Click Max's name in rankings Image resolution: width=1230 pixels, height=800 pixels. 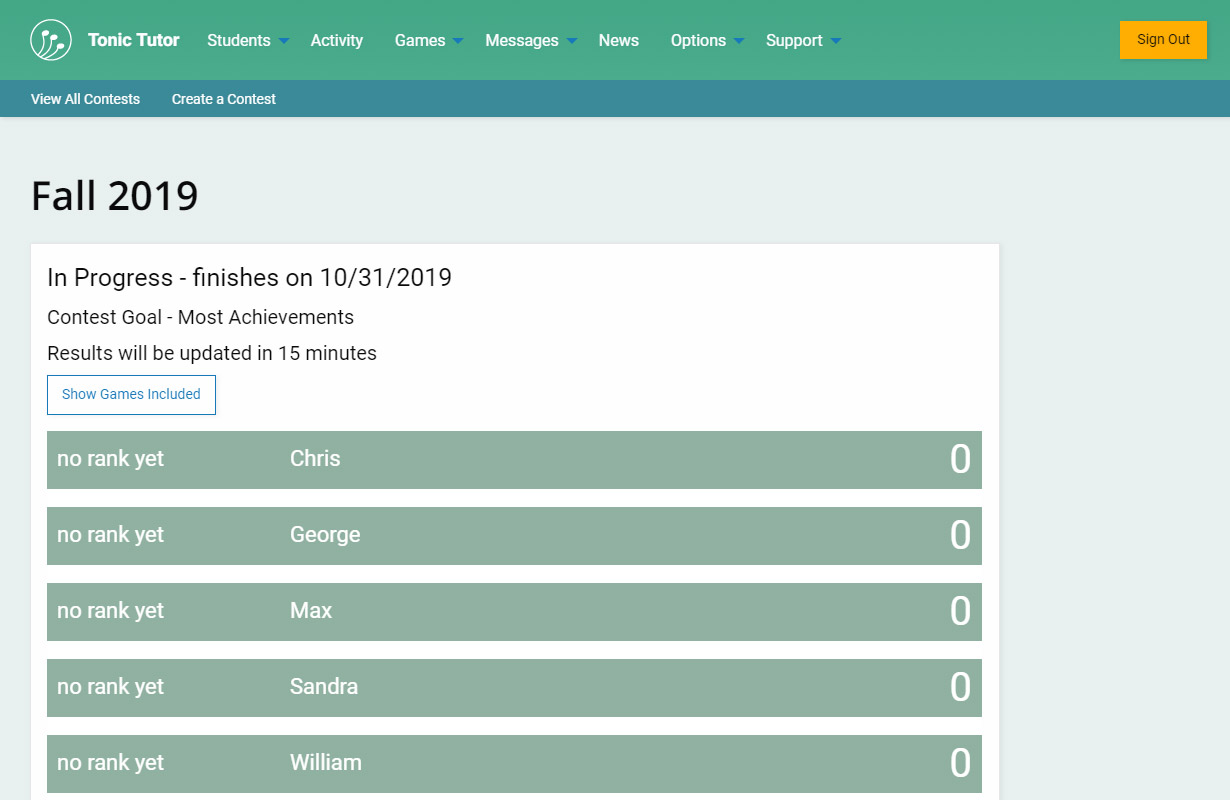click(x=311, y=611)
